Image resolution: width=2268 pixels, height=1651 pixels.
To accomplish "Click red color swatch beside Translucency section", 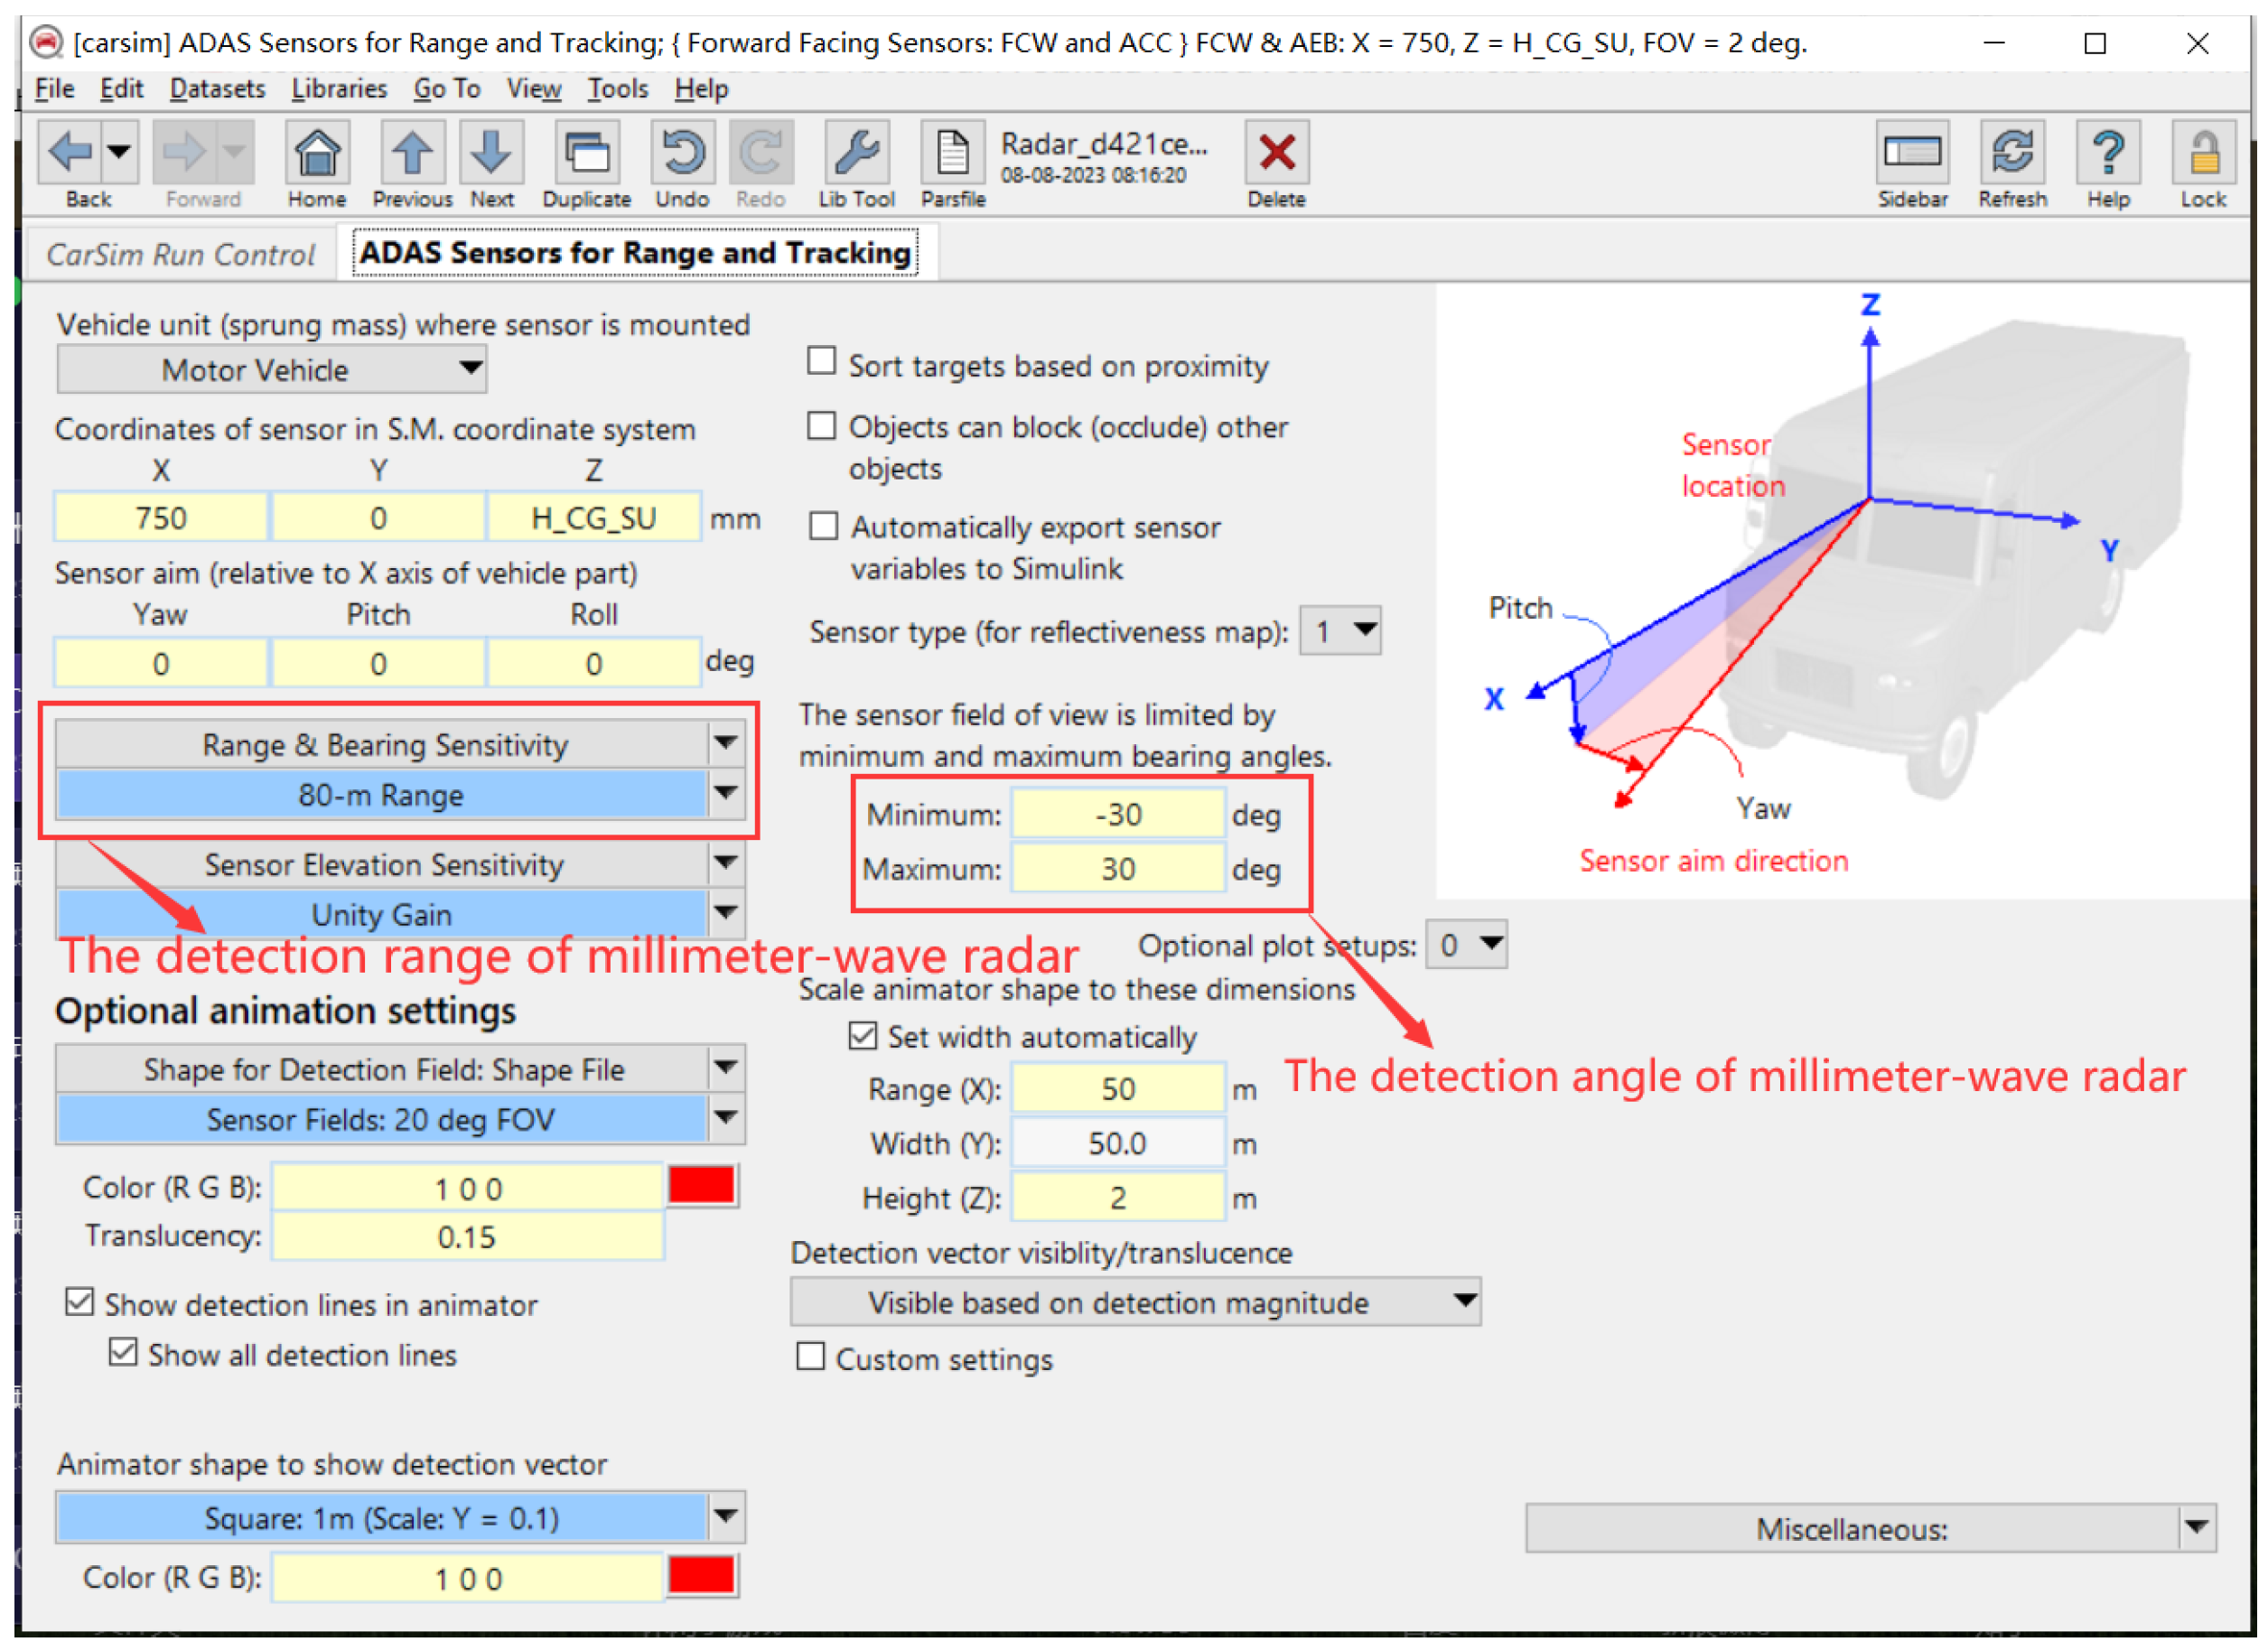I will coord(702,1187).
